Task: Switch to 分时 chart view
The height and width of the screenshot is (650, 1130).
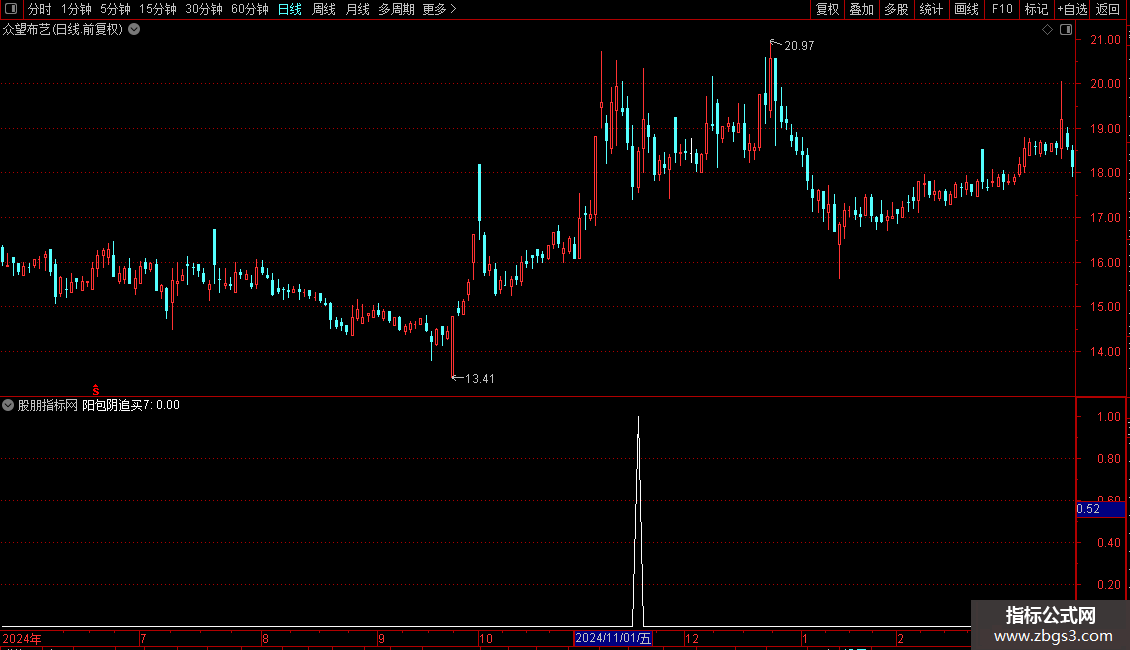Action: coord(40,9)
